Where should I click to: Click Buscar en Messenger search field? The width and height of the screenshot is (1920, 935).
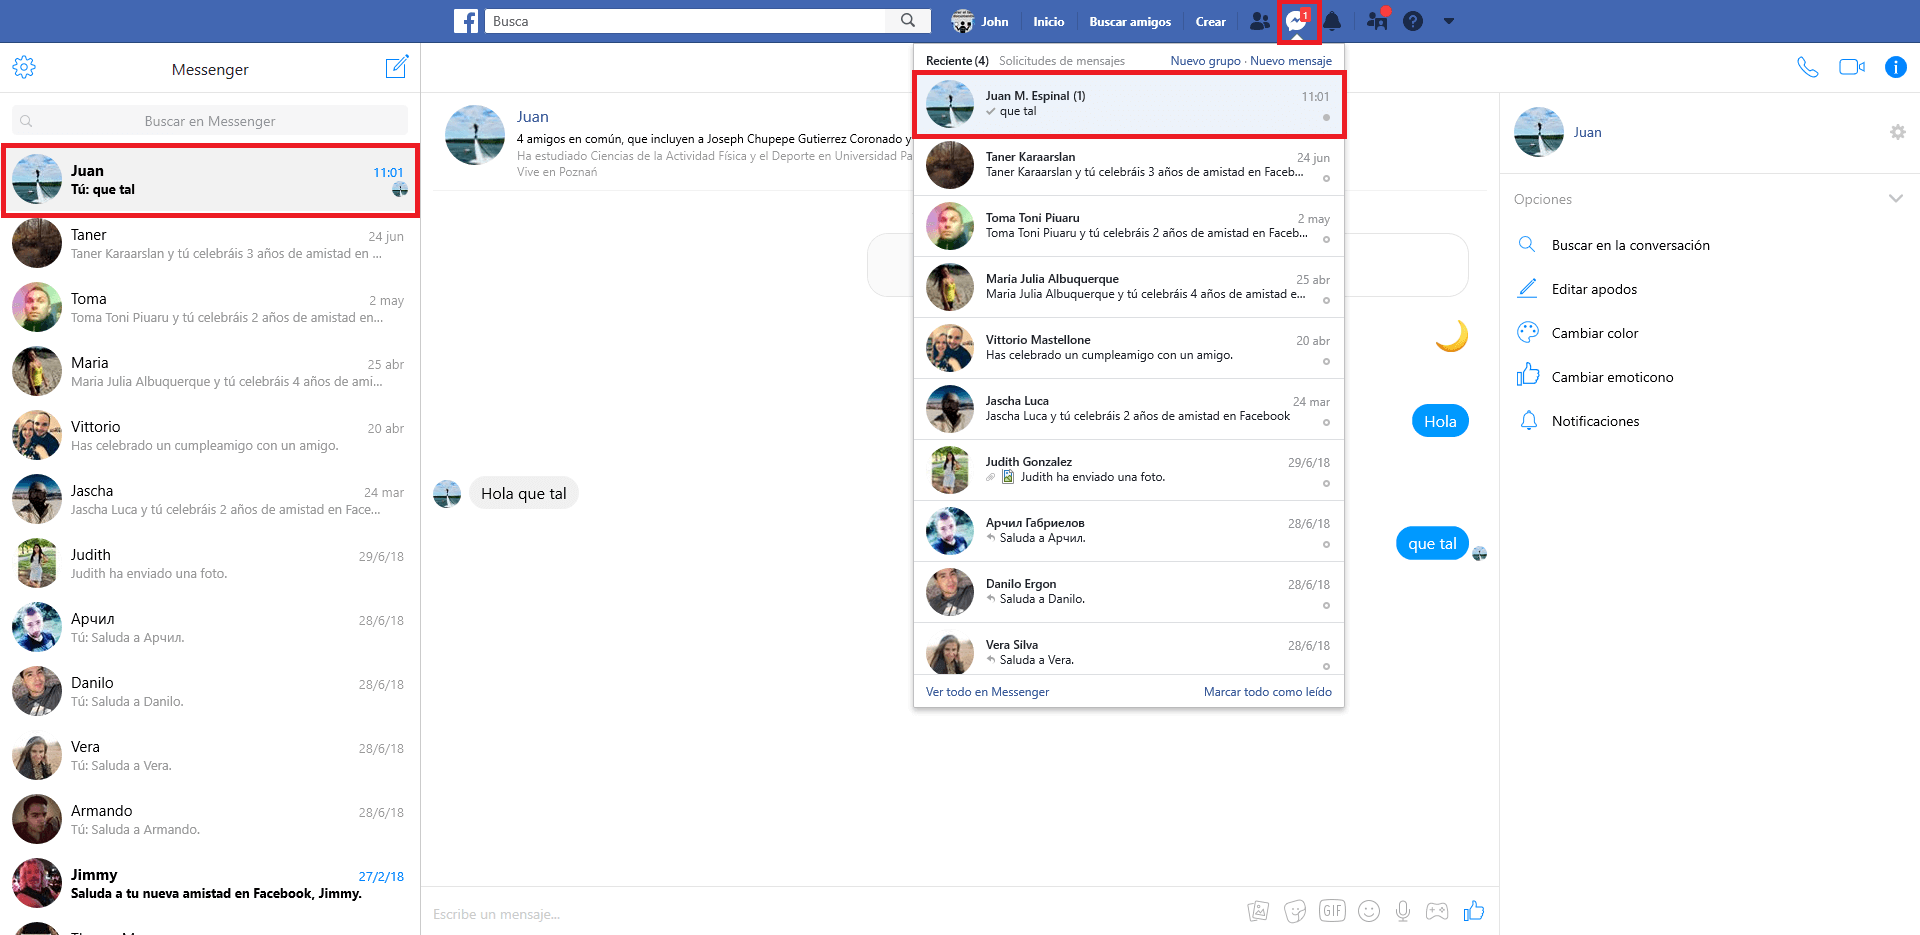coord(210,121)
